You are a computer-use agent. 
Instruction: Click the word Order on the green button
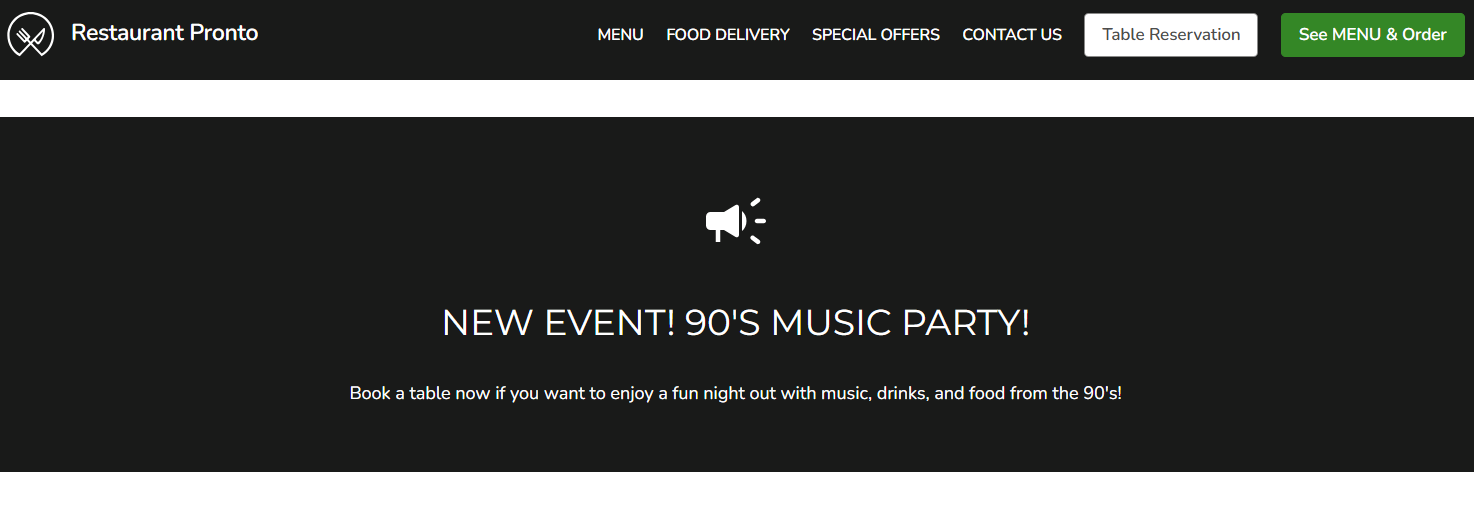pyautogui.click(x=1424, y=35)
